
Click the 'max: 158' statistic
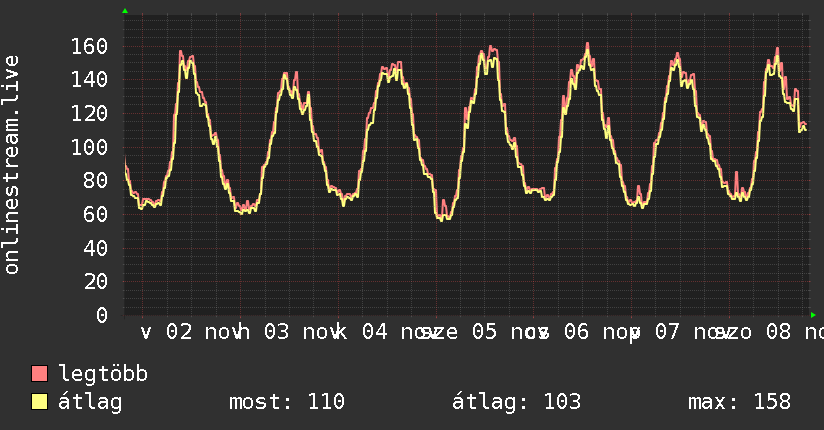(739, 402)
